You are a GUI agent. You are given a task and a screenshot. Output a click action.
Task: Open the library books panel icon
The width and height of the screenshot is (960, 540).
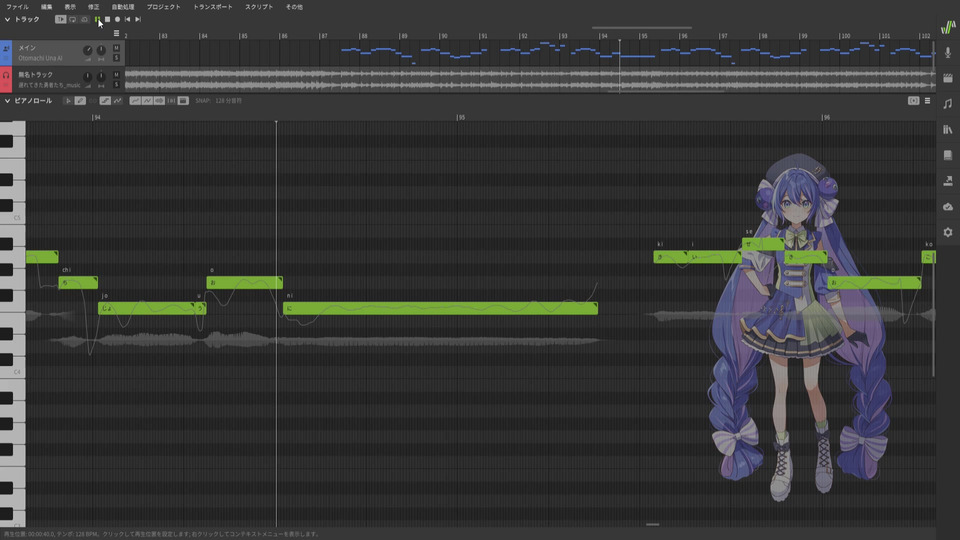pos(948,130)
